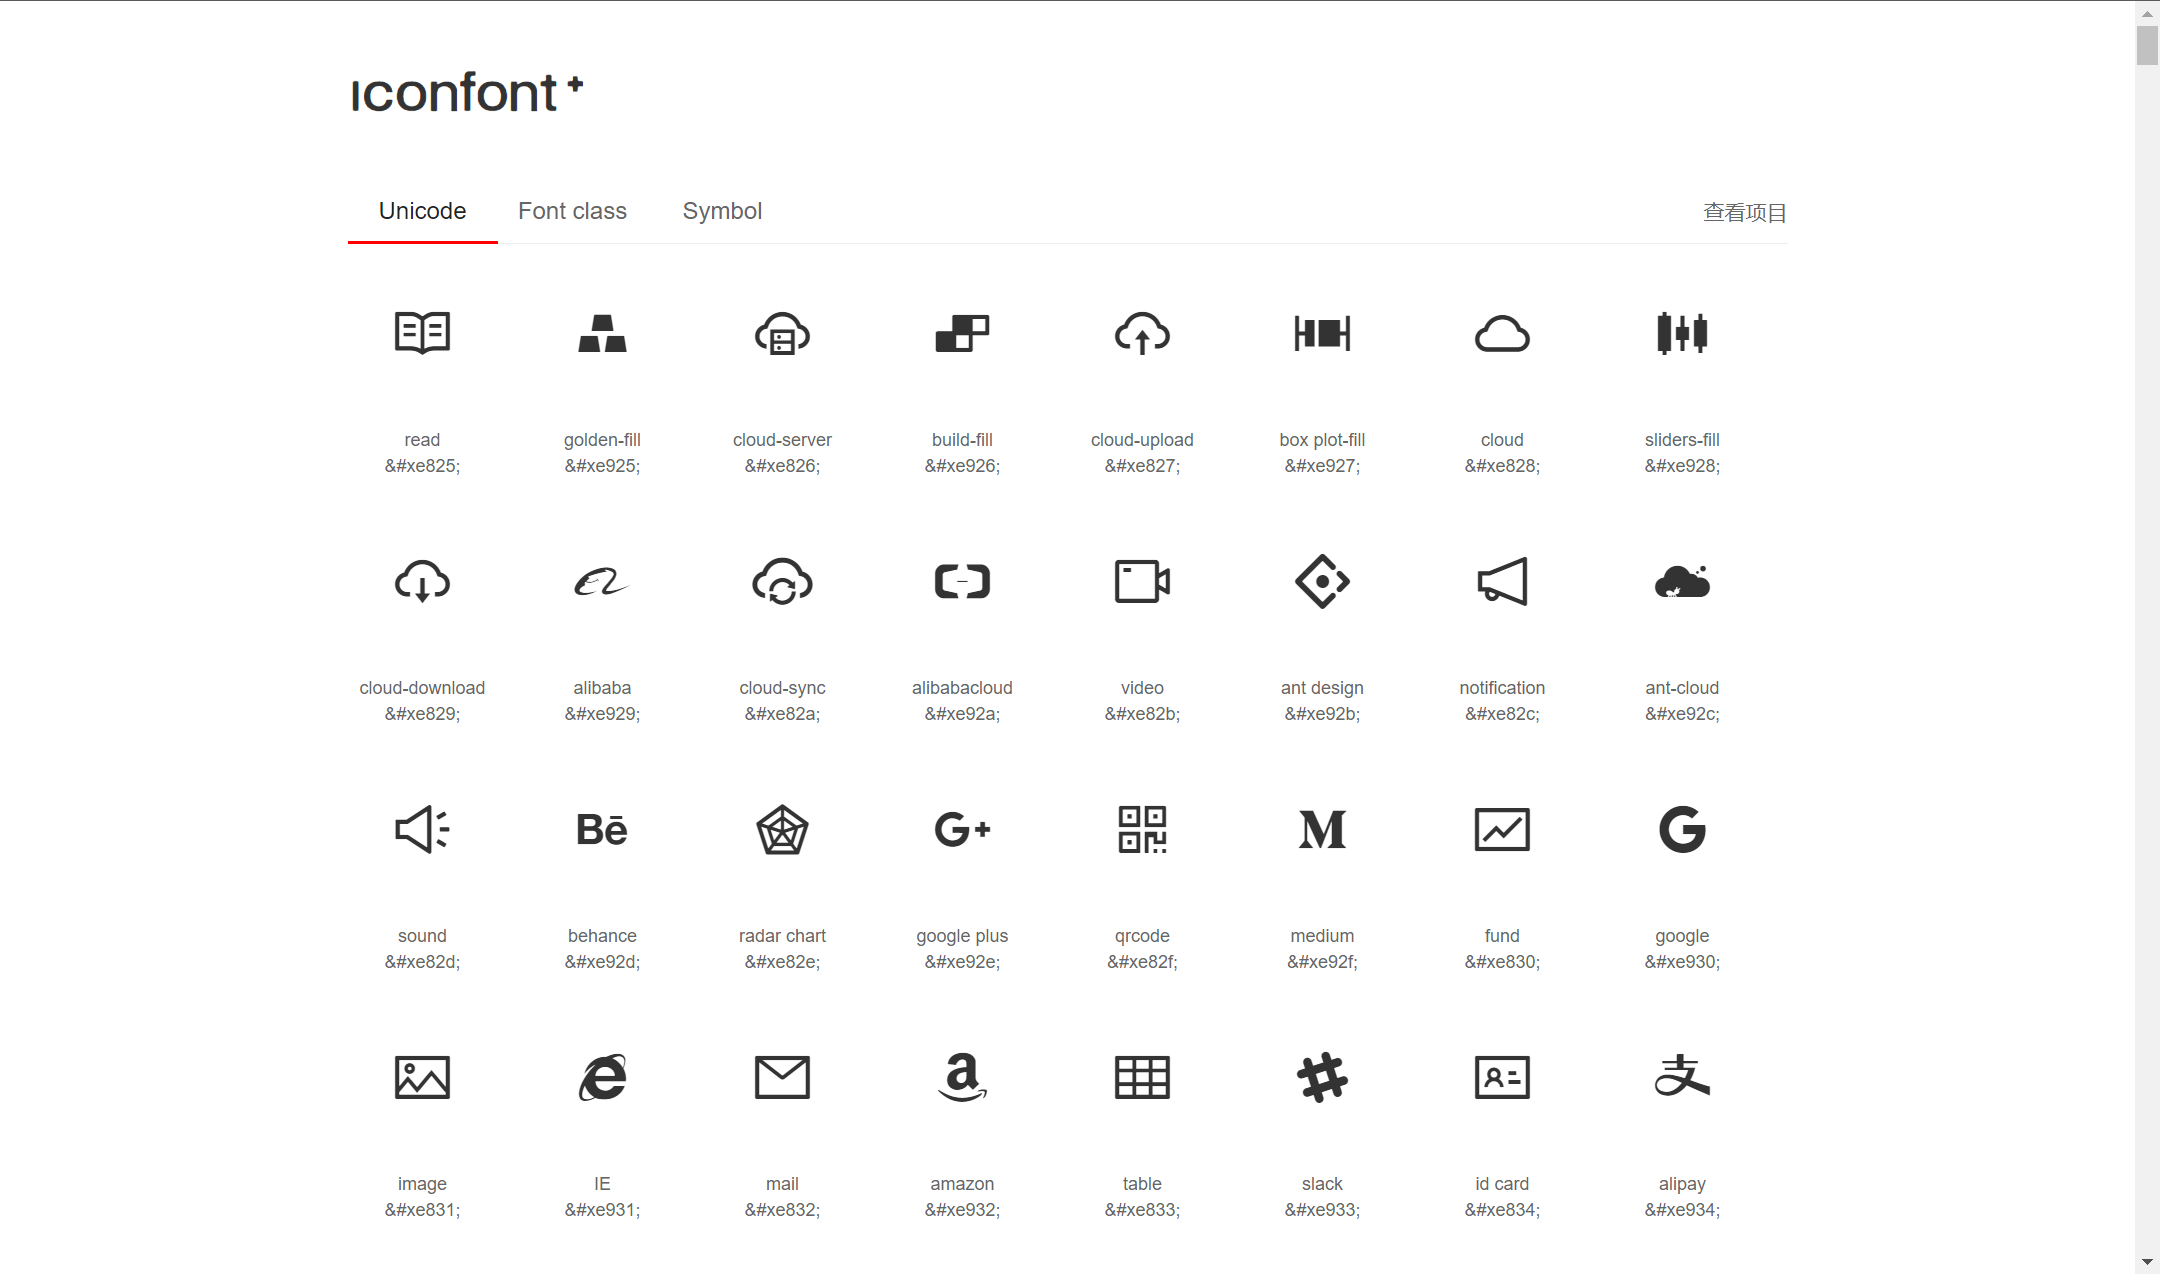Screen dimensions: 2160x1274
Task: Click the sound speaker icon
Action: click(422, 829)
